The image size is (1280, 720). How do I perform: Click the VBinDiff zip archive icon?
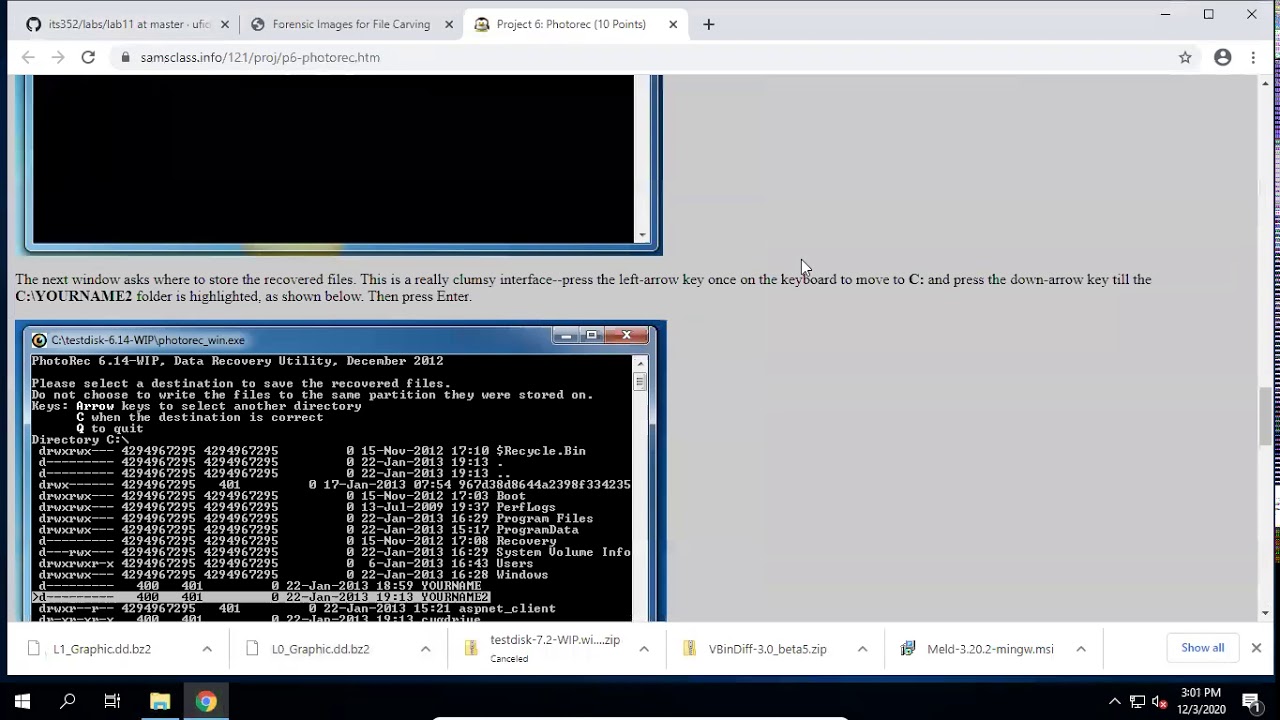coord(689,649)
